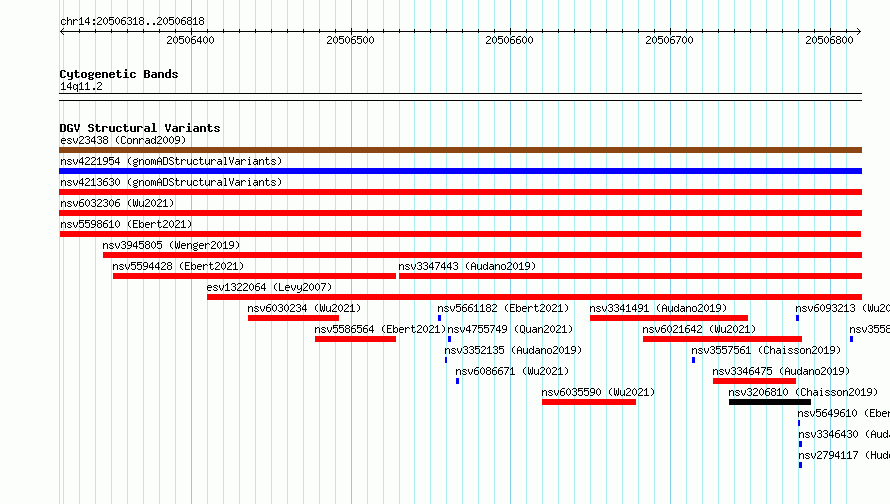Click the small blue marker under nsv5661182
The height and width of the screenshot is (504, 890).
[x=439, y=318]
